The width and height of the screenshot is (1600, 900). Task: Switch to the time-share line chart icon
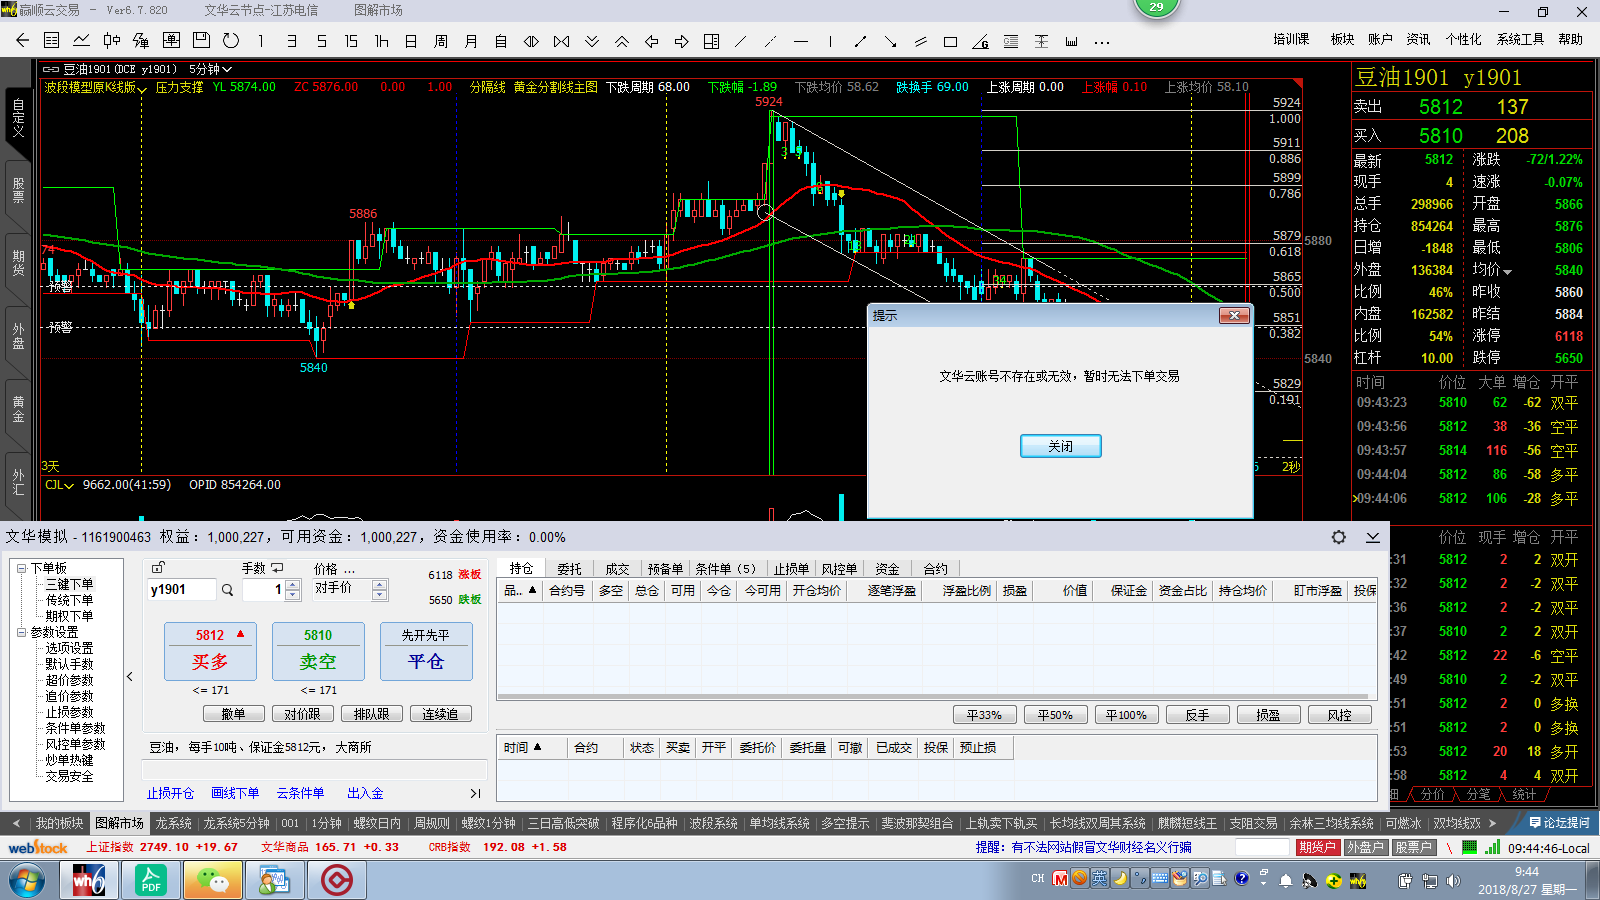click(82, 41)
